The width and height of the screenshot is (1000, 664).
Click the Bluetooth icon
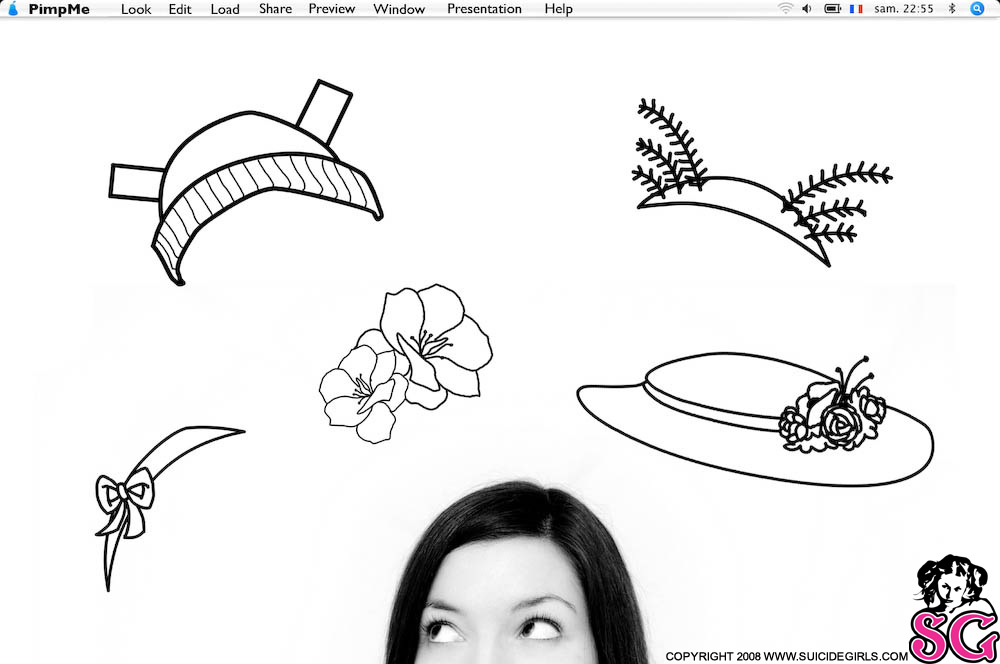click(952, 8)
